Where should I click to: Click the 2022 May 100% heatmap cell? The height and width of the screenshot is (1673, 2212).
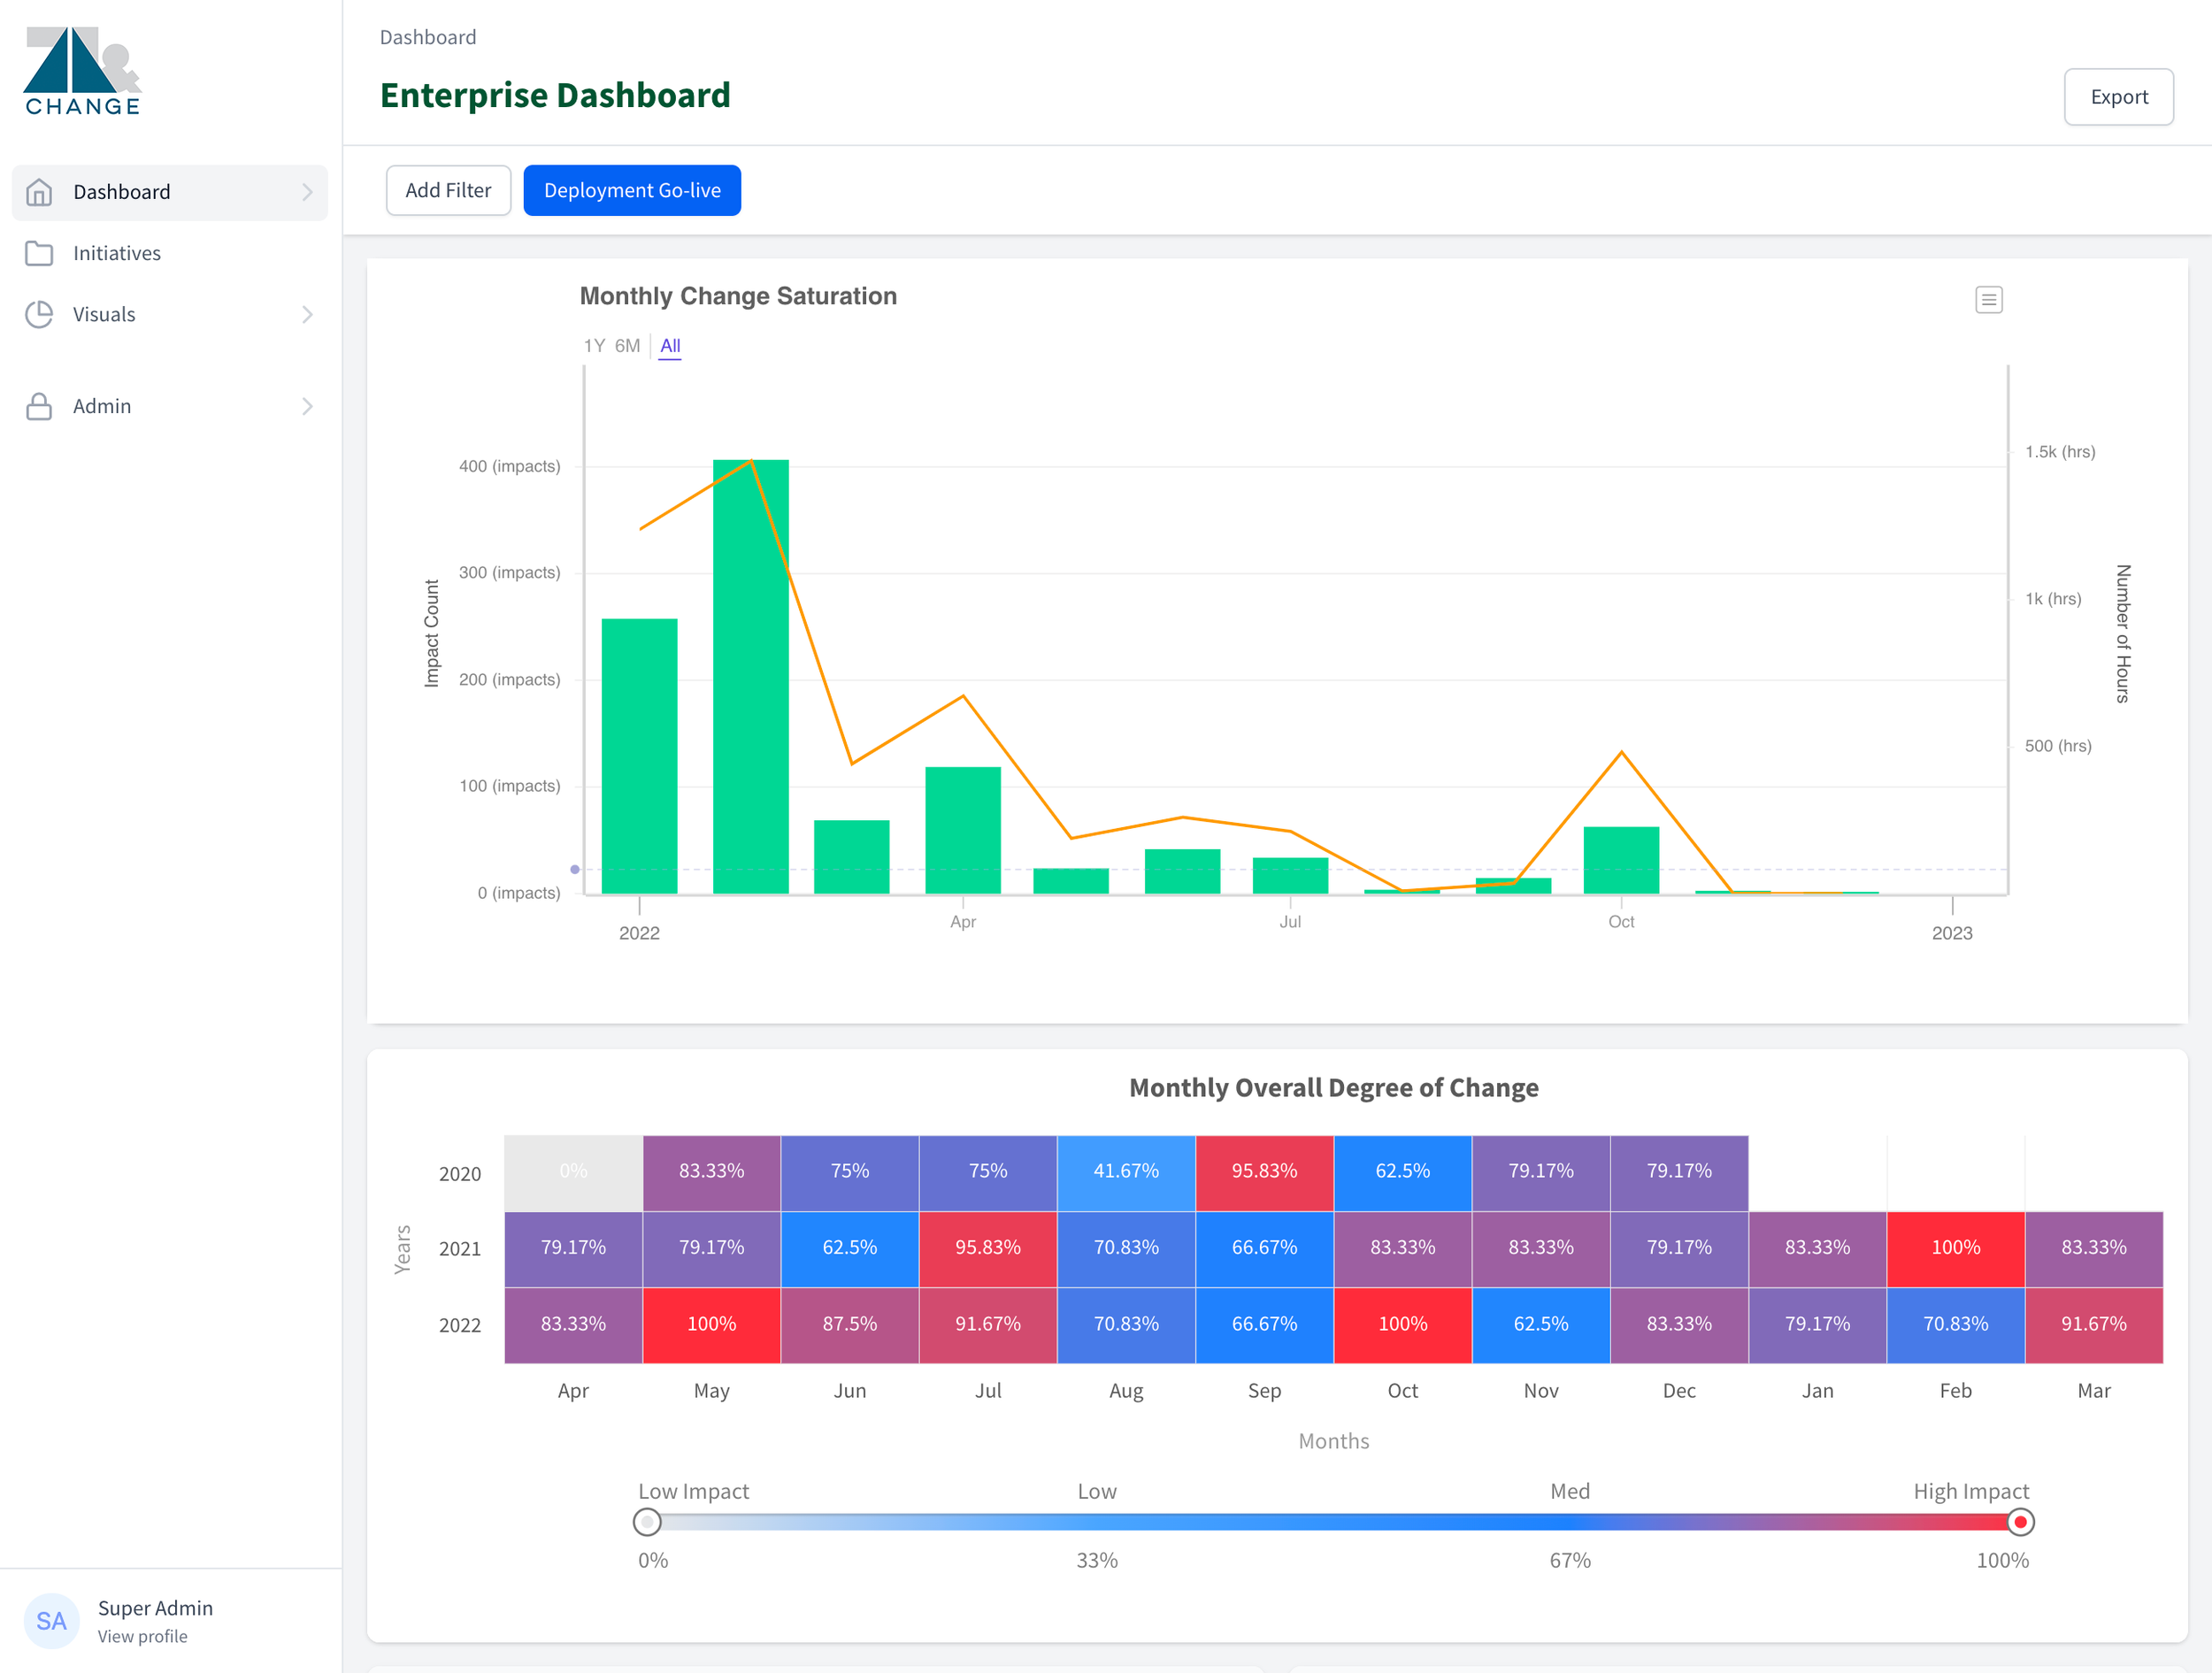coord(711,1324)
